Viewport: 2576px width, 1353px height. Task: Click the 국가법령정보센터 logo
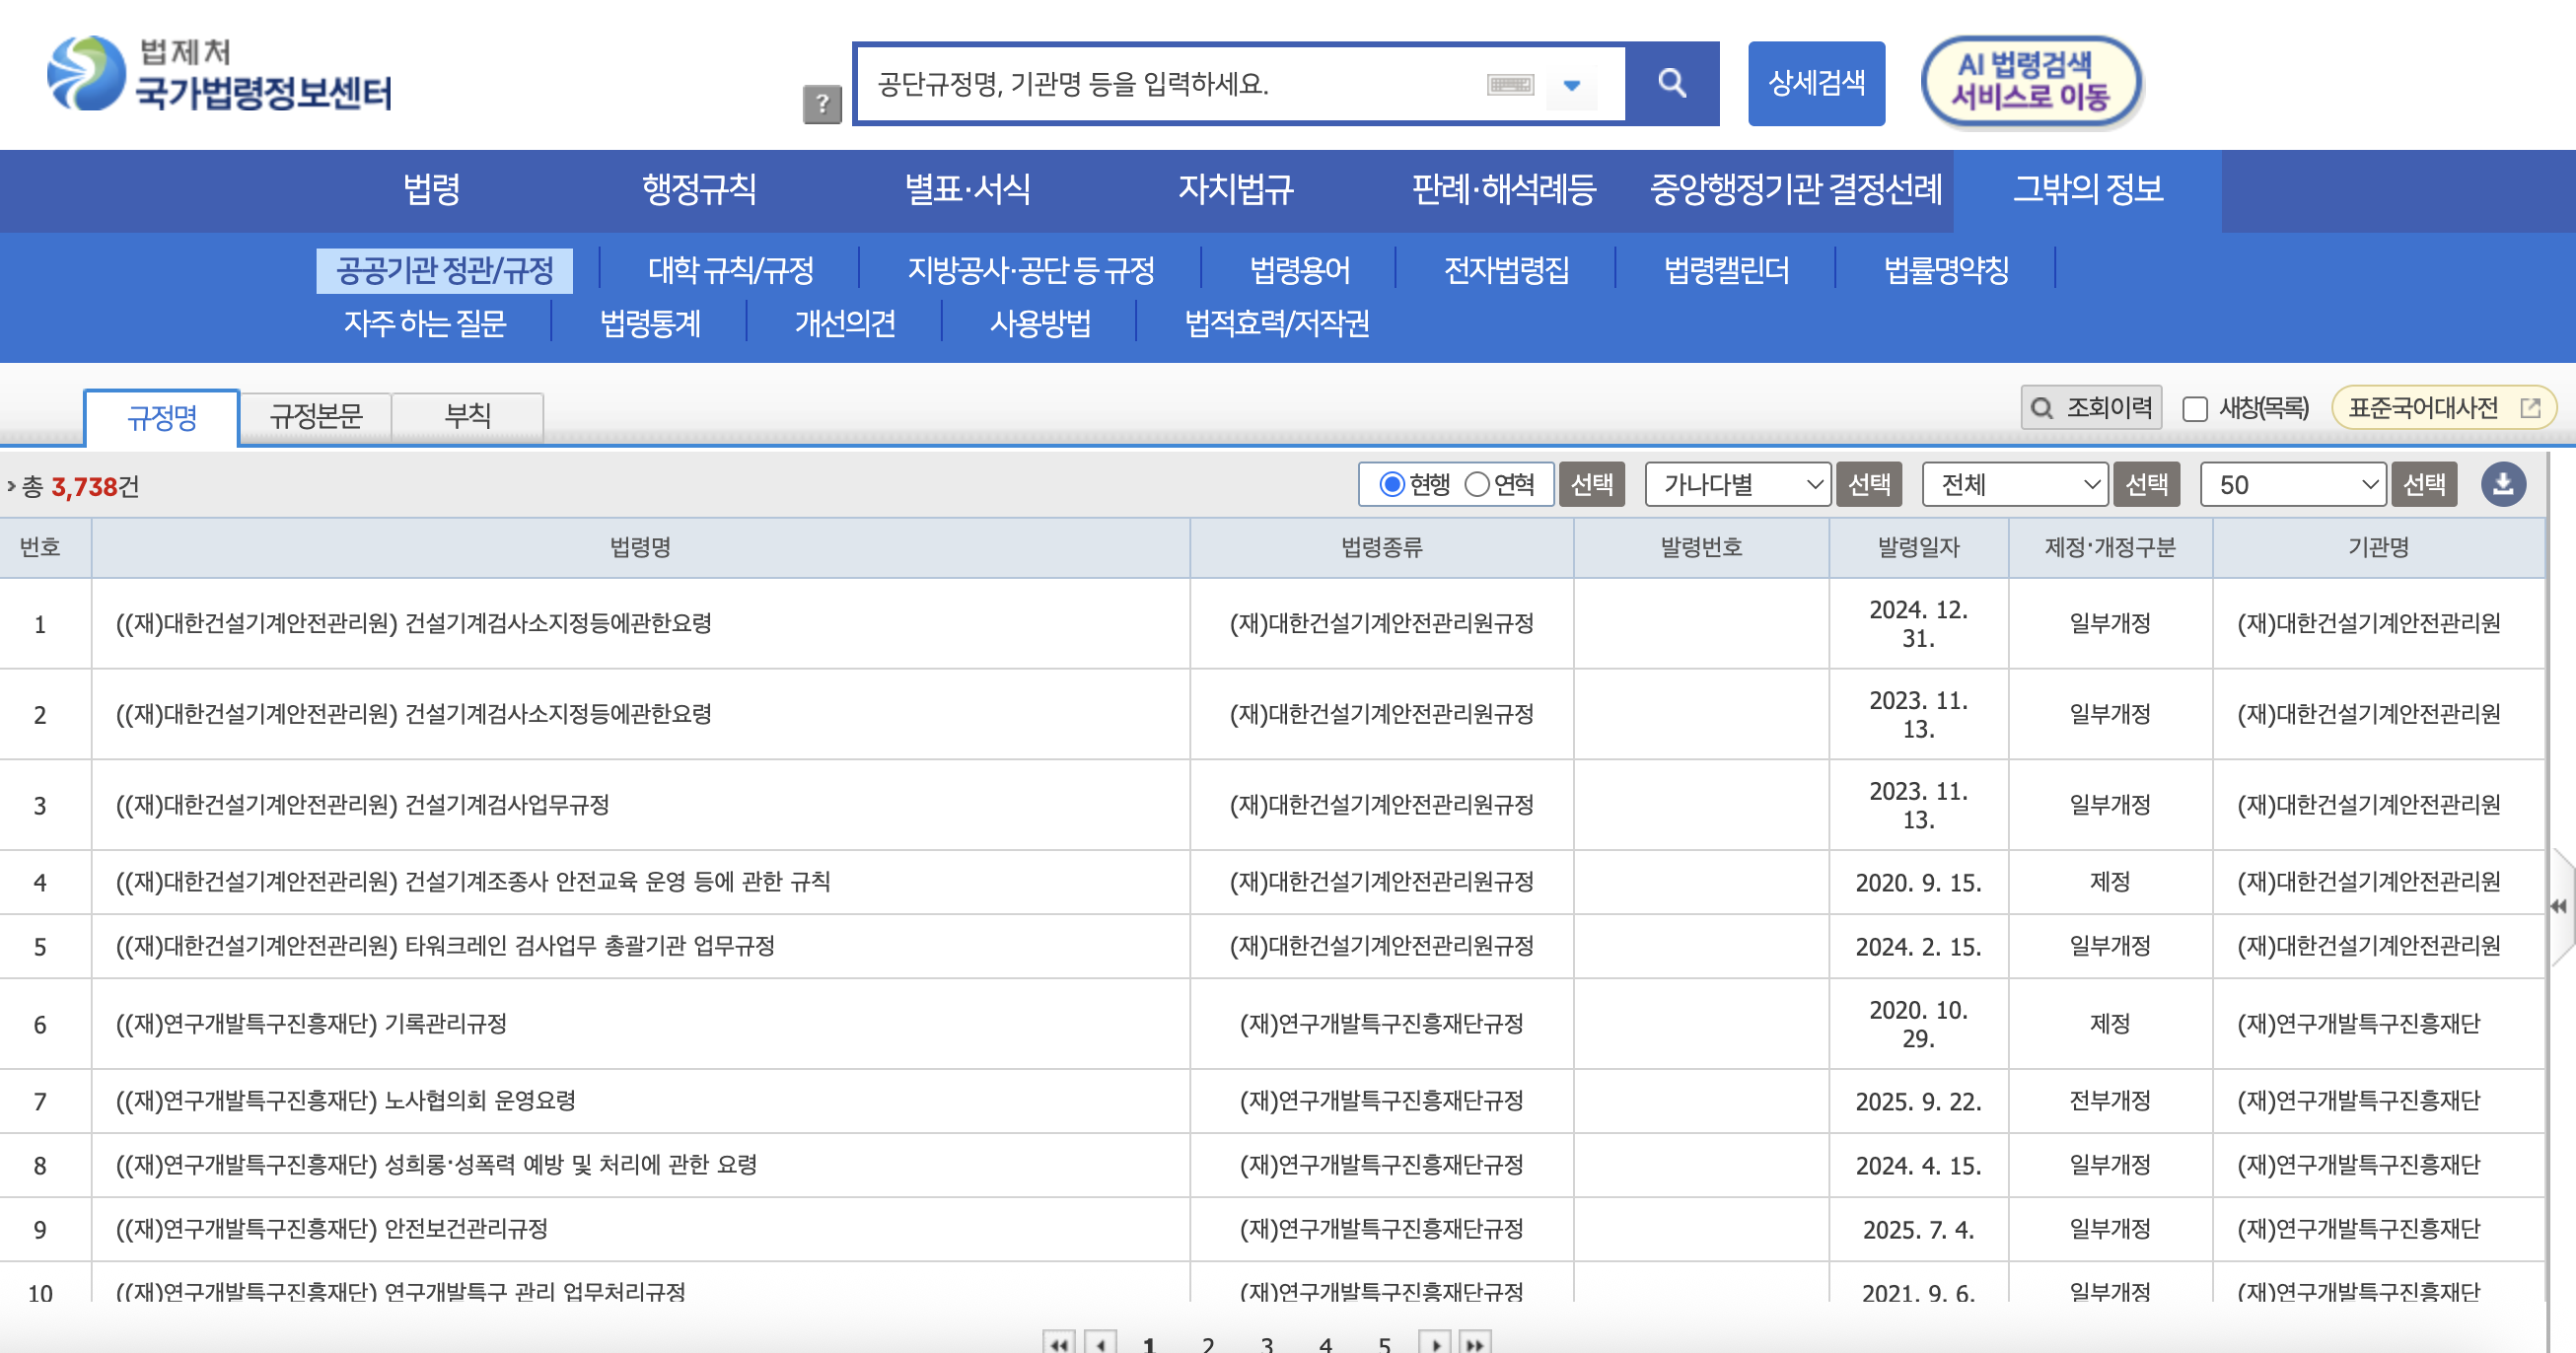(220, 74)
